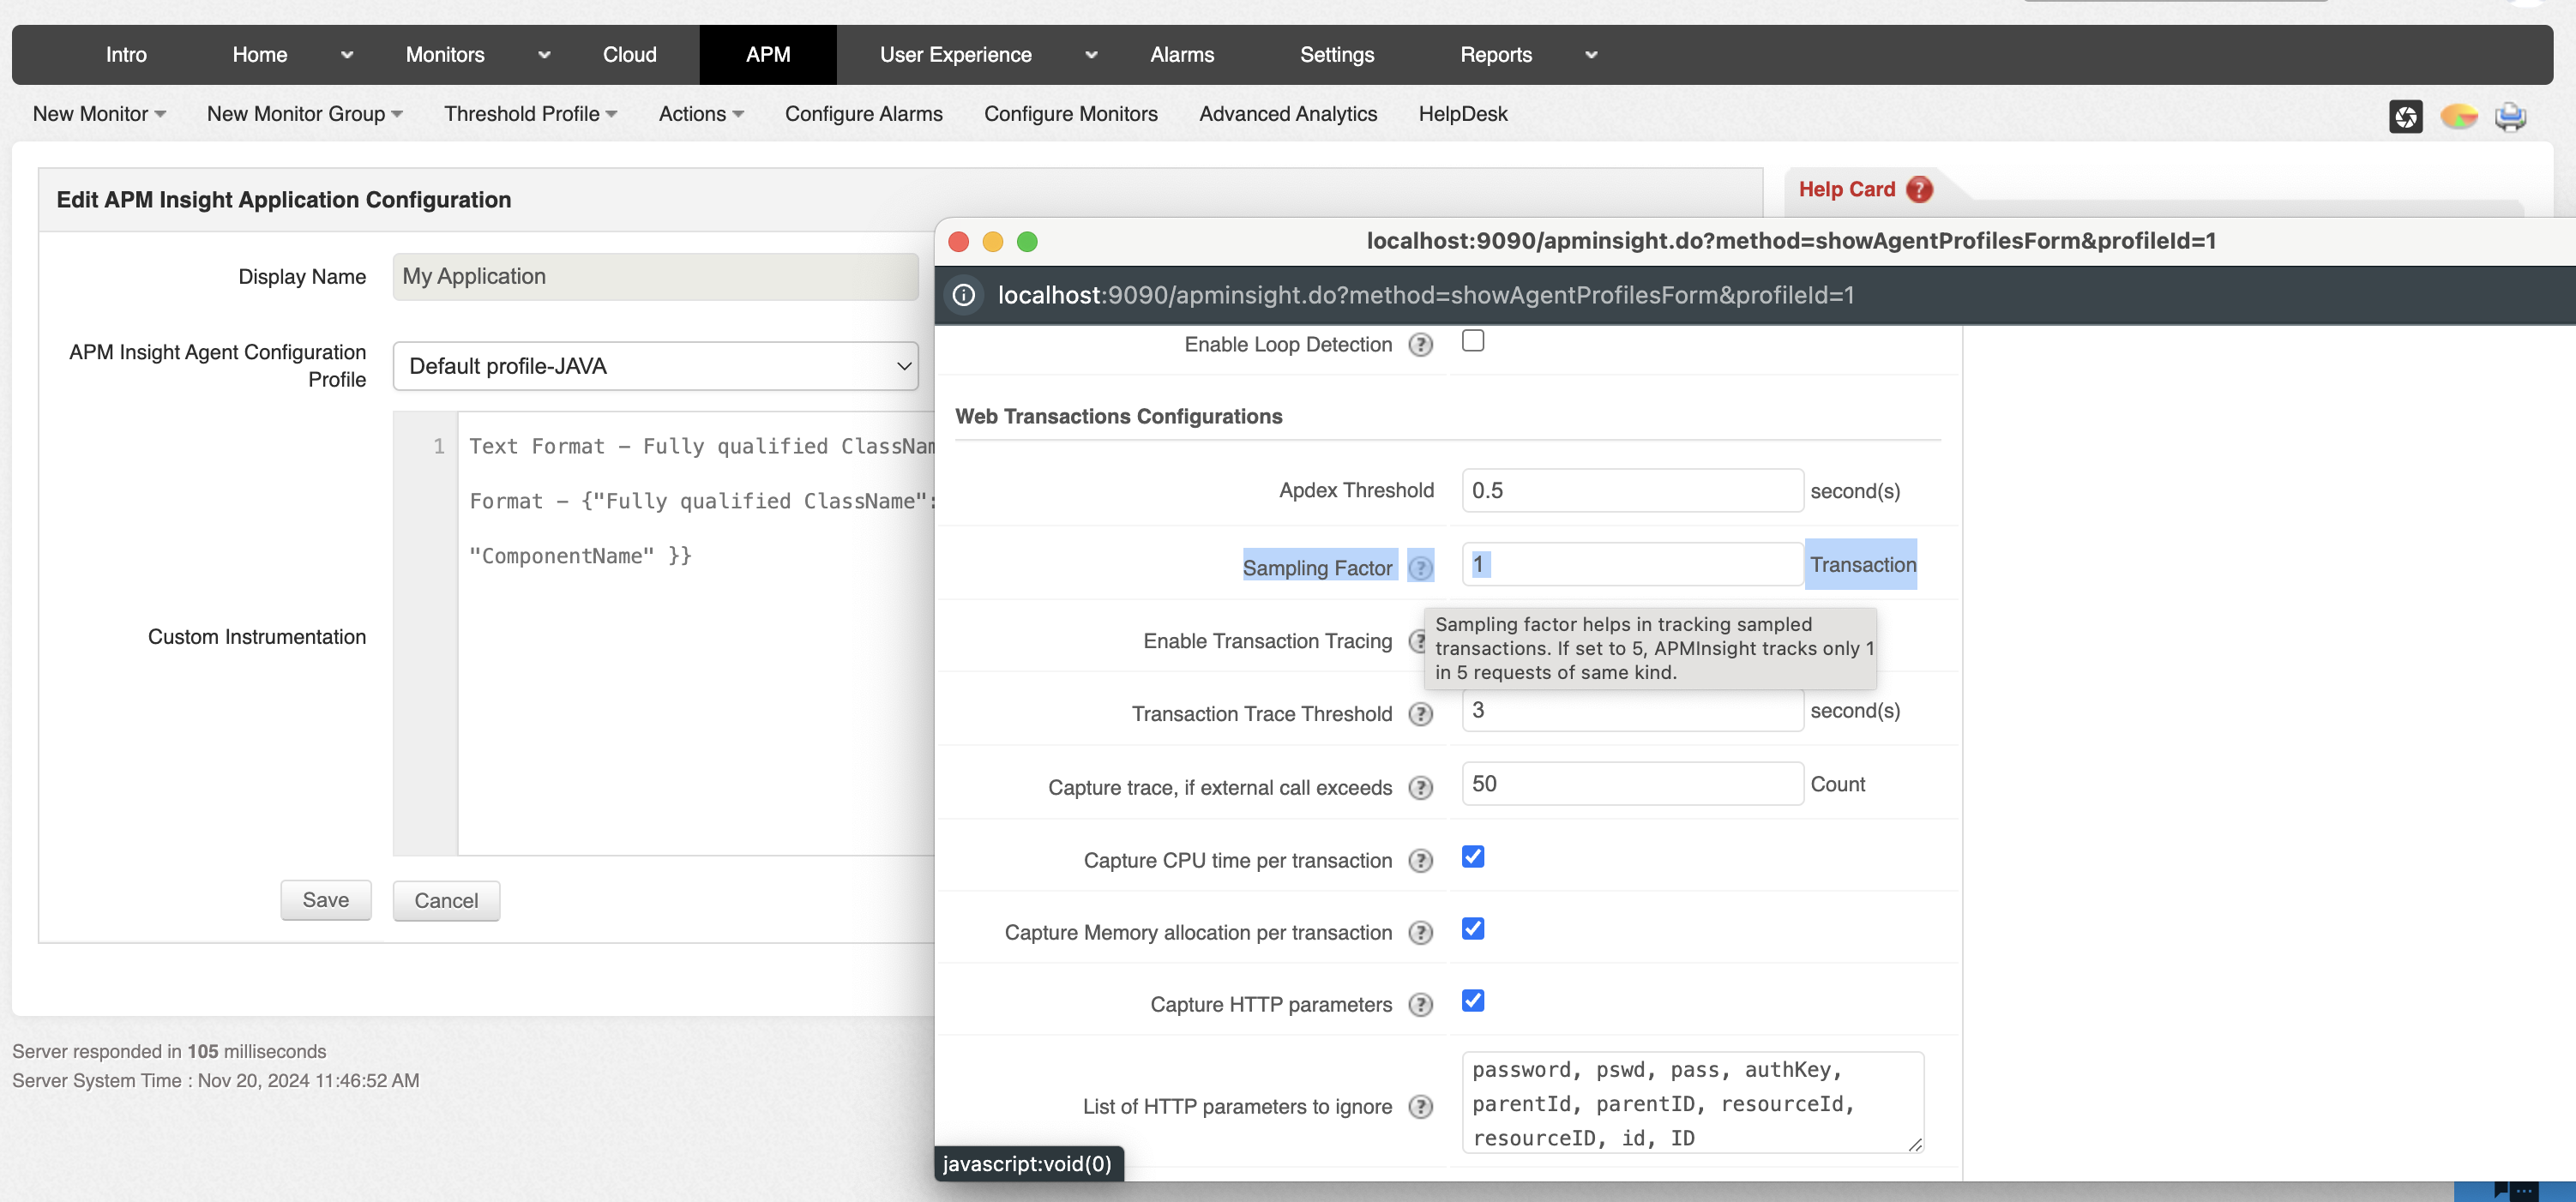Click the Apdex Threshold input field
Image resolution: width=2576 pixels, height=1202 pixels.
pos(1631,491)
